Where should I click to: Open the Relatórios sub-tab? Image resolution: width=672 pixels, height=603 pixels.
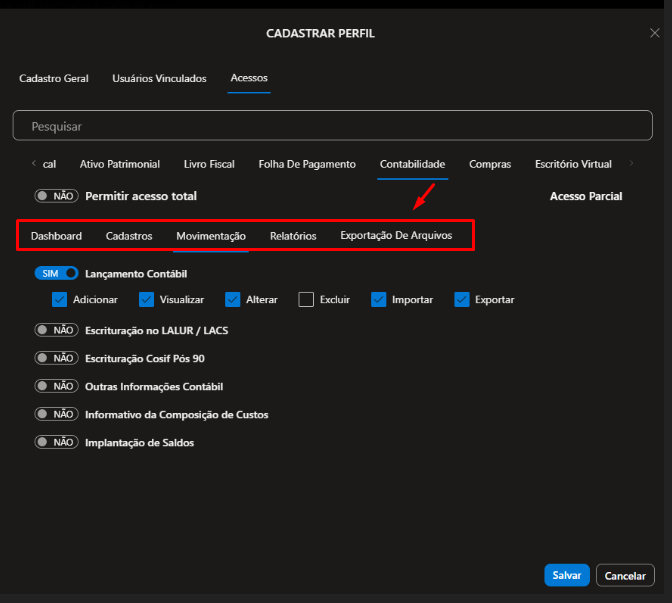[x=293, y=236]
